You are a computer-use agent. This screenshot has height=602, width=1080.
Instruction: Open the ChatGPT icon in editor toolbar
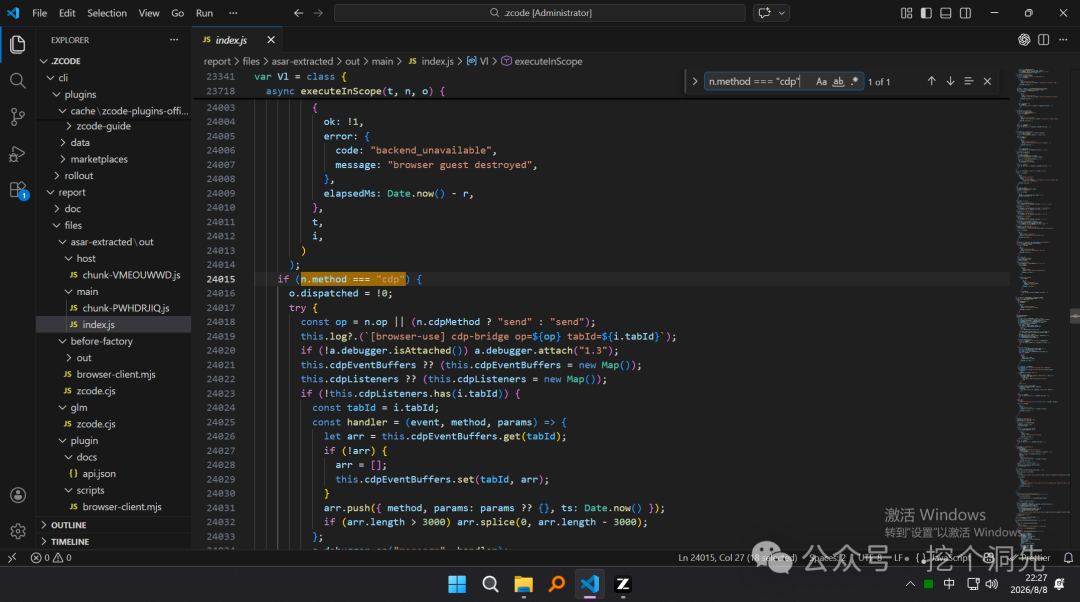pos(1024,40)
